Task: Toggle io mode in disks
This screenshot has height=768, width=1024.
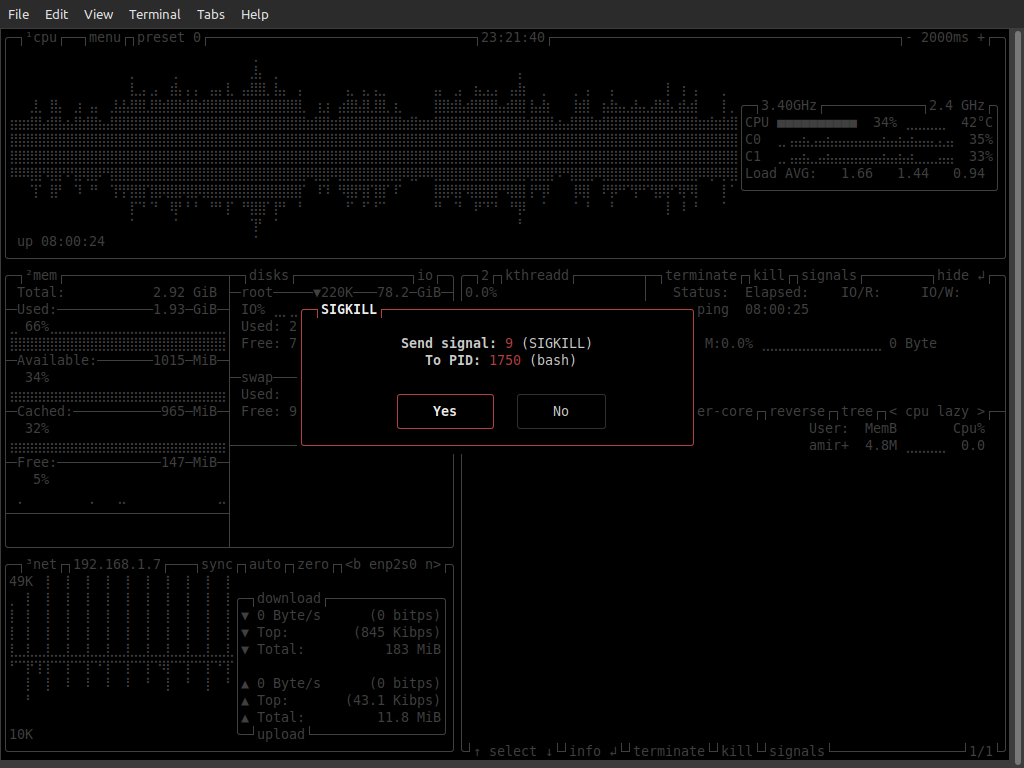Action: click(425, 276)
